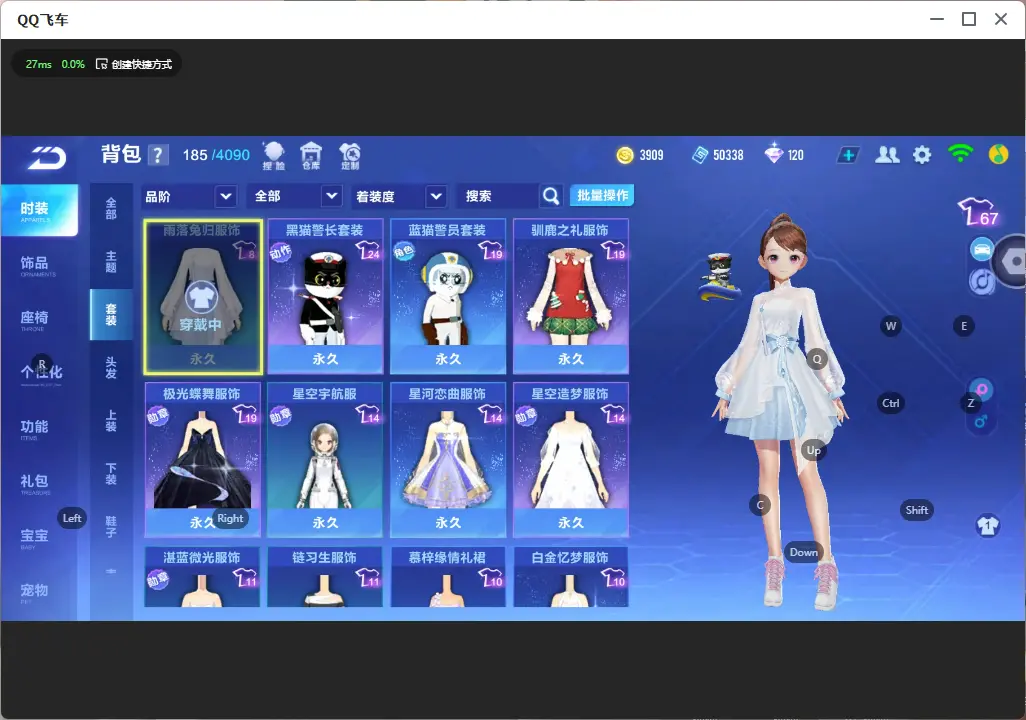Select the 上装 sub-tab
This screenshot has height=720, width=1026.
point(111,421)
